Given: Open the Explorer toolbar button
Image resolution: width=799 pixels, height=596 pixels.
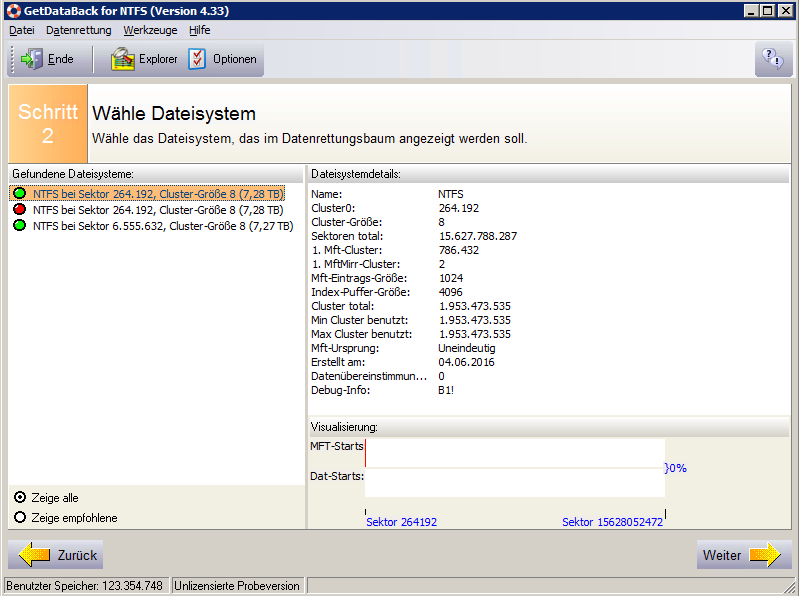Looking at the screenshot, I should 144,59.
